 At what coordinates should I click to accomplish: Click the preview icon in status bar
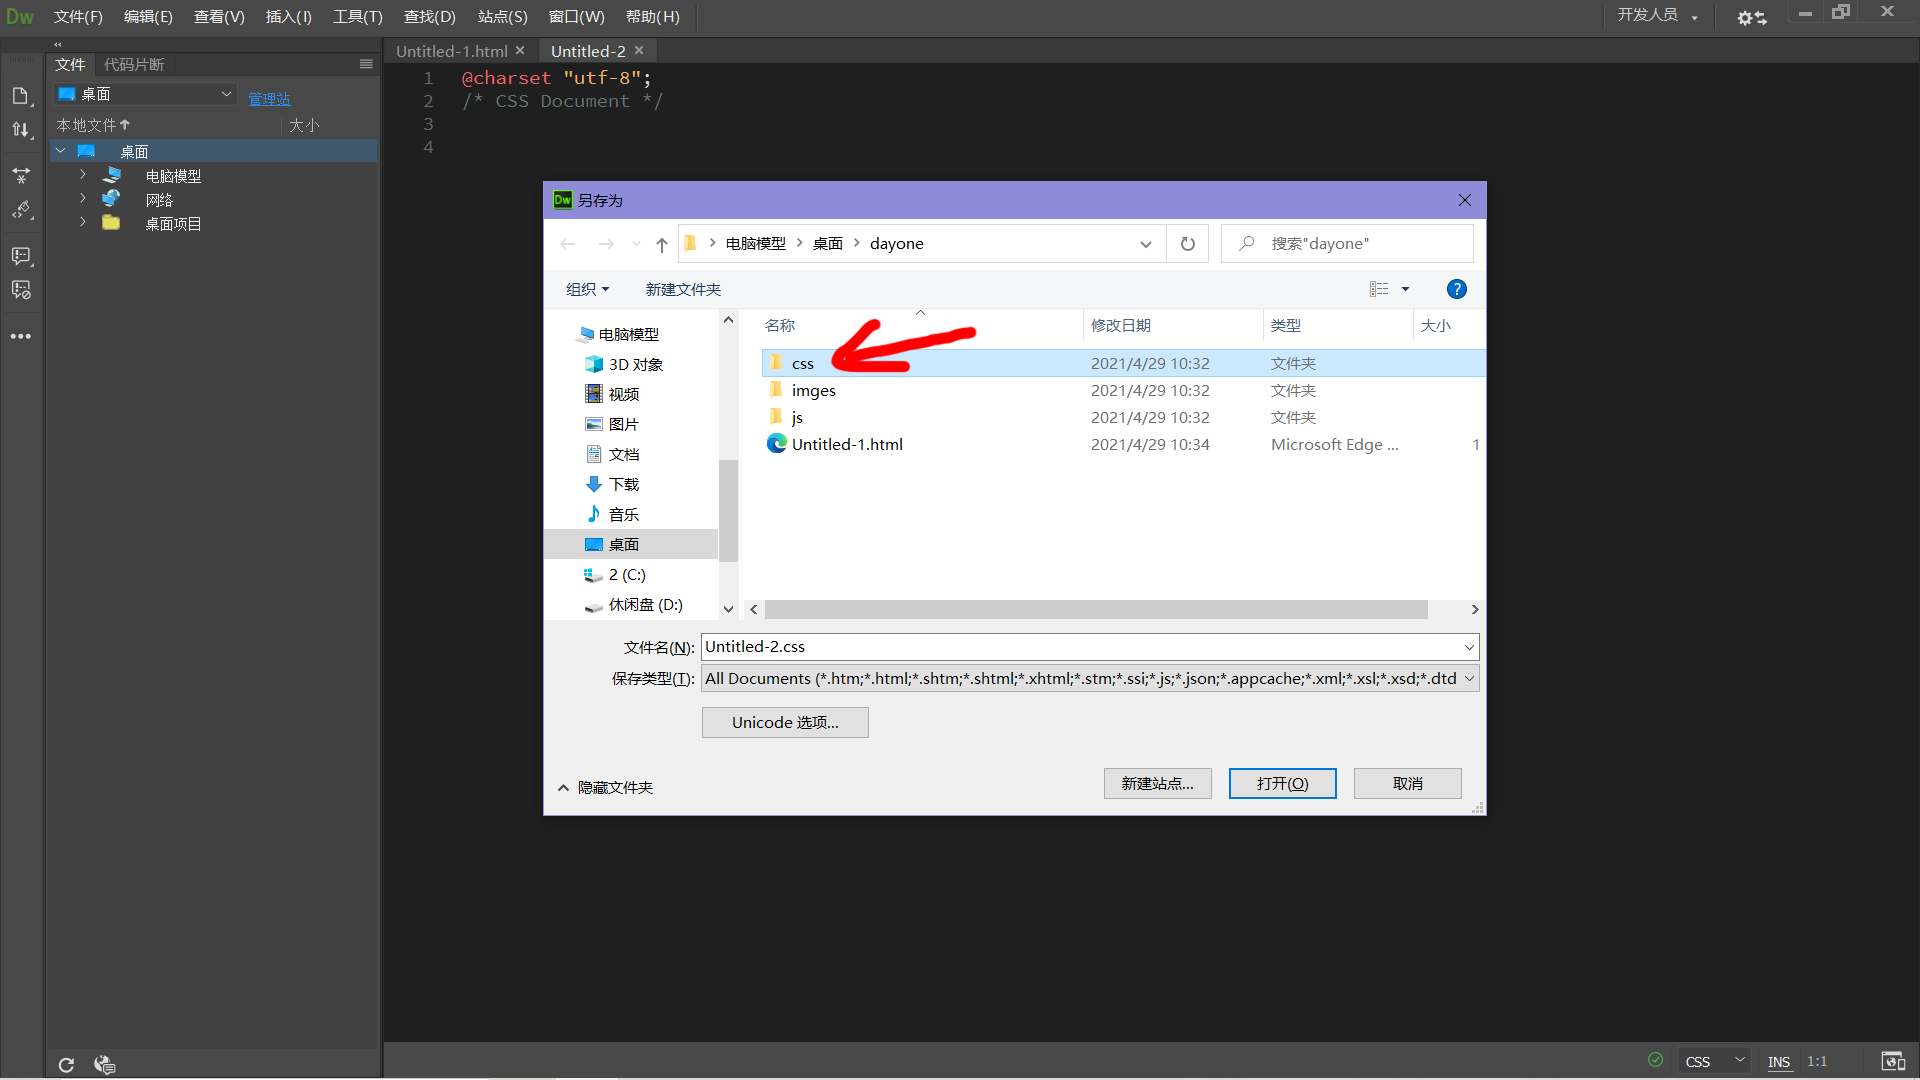click(x=1893, y=1061)
